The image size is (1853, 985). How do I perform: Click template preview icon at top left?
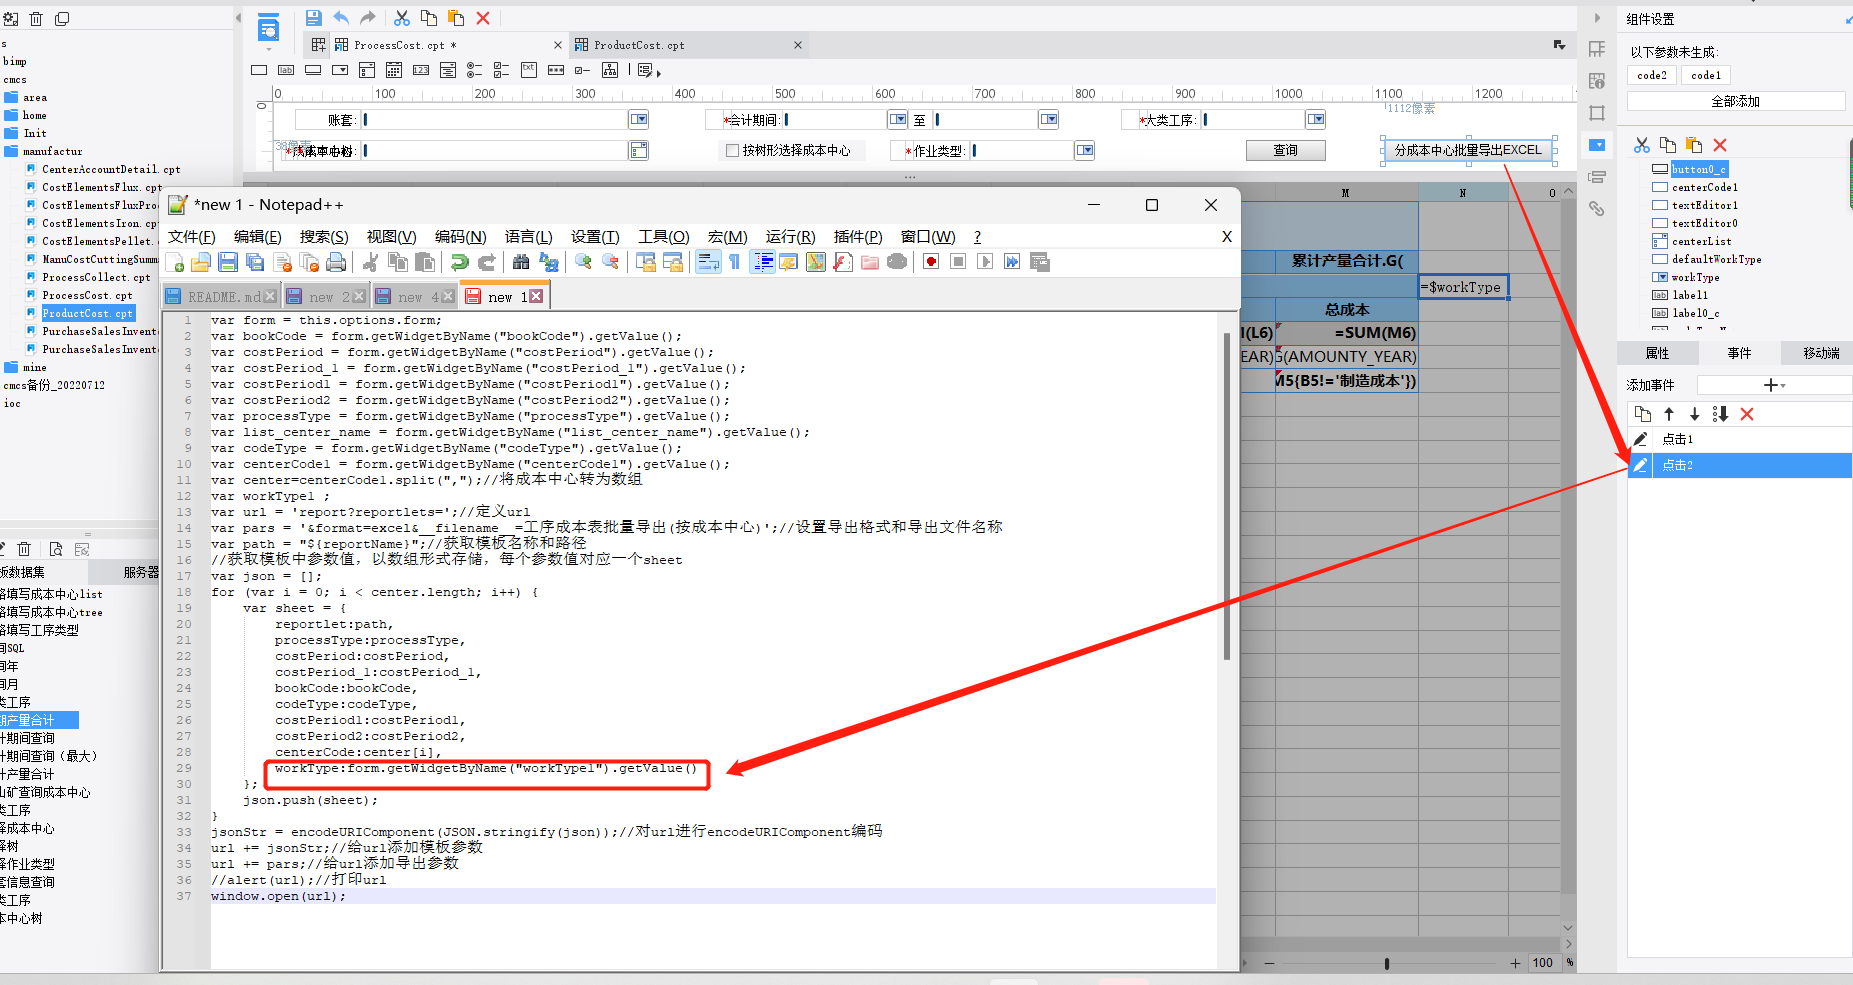pyautogui.click(x=268, y=28)
